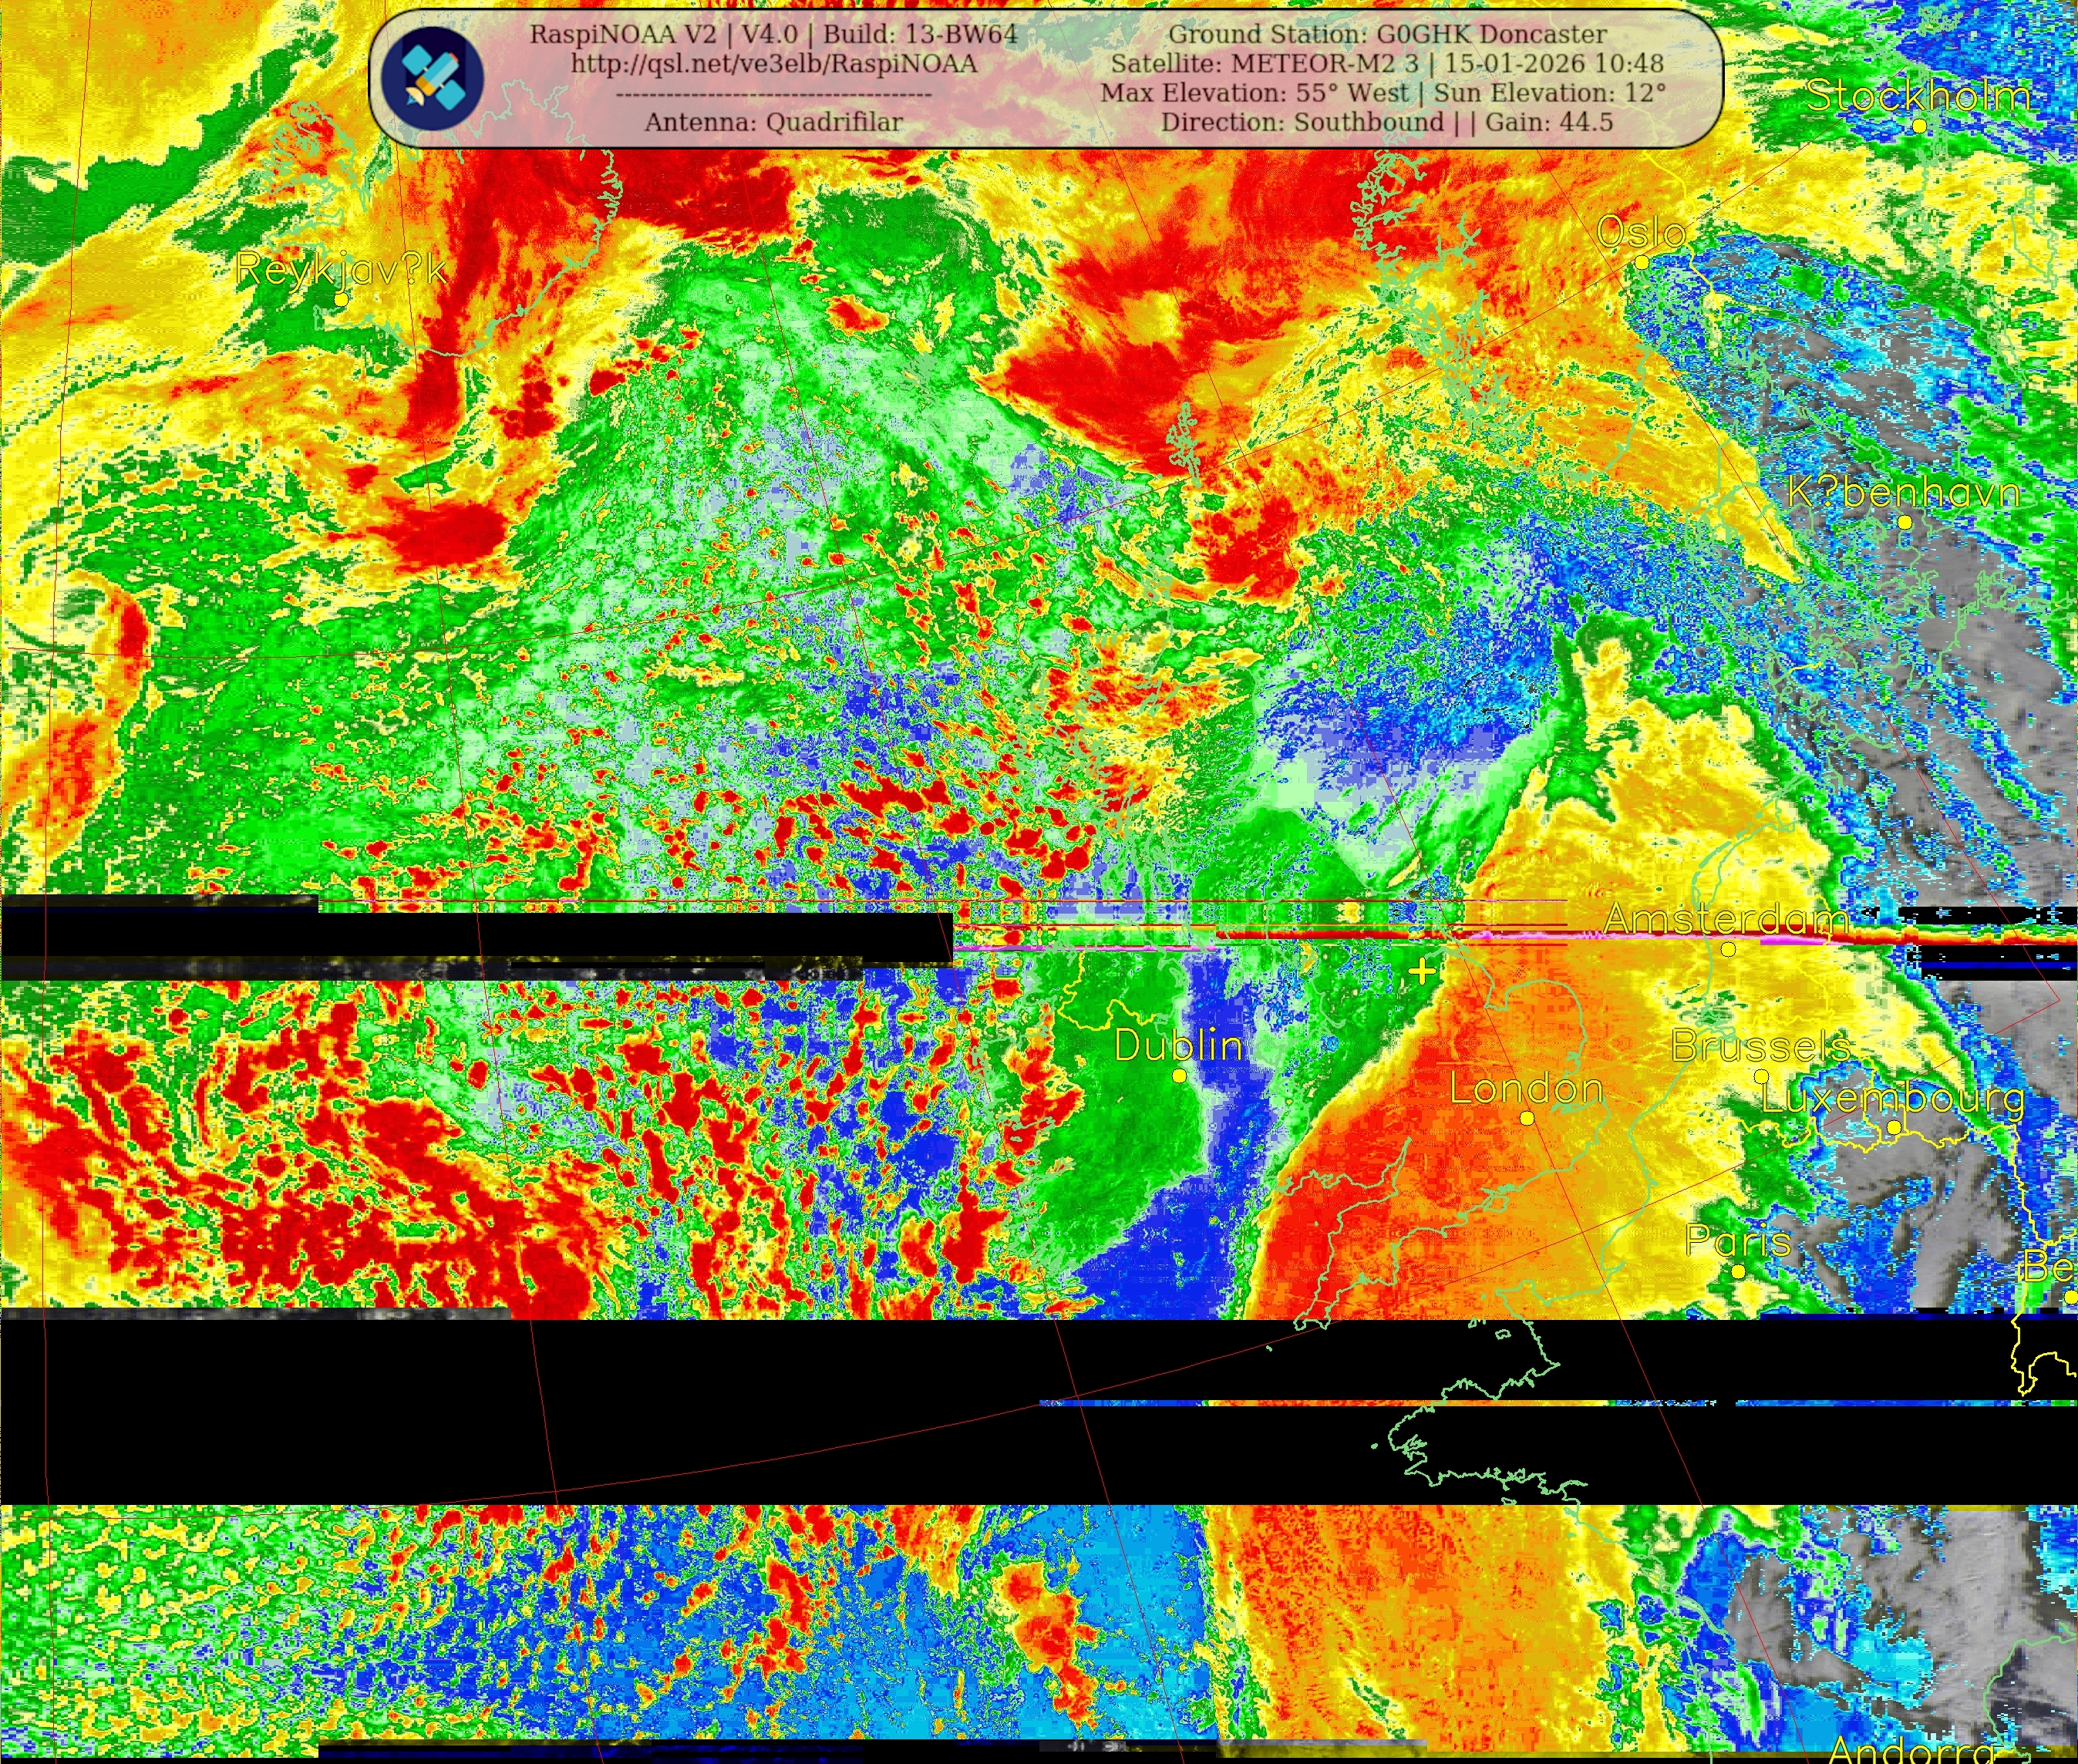2078x1764 pixels.
Task: Click the London city marker dot
Action: [x=1527, y=1118]
